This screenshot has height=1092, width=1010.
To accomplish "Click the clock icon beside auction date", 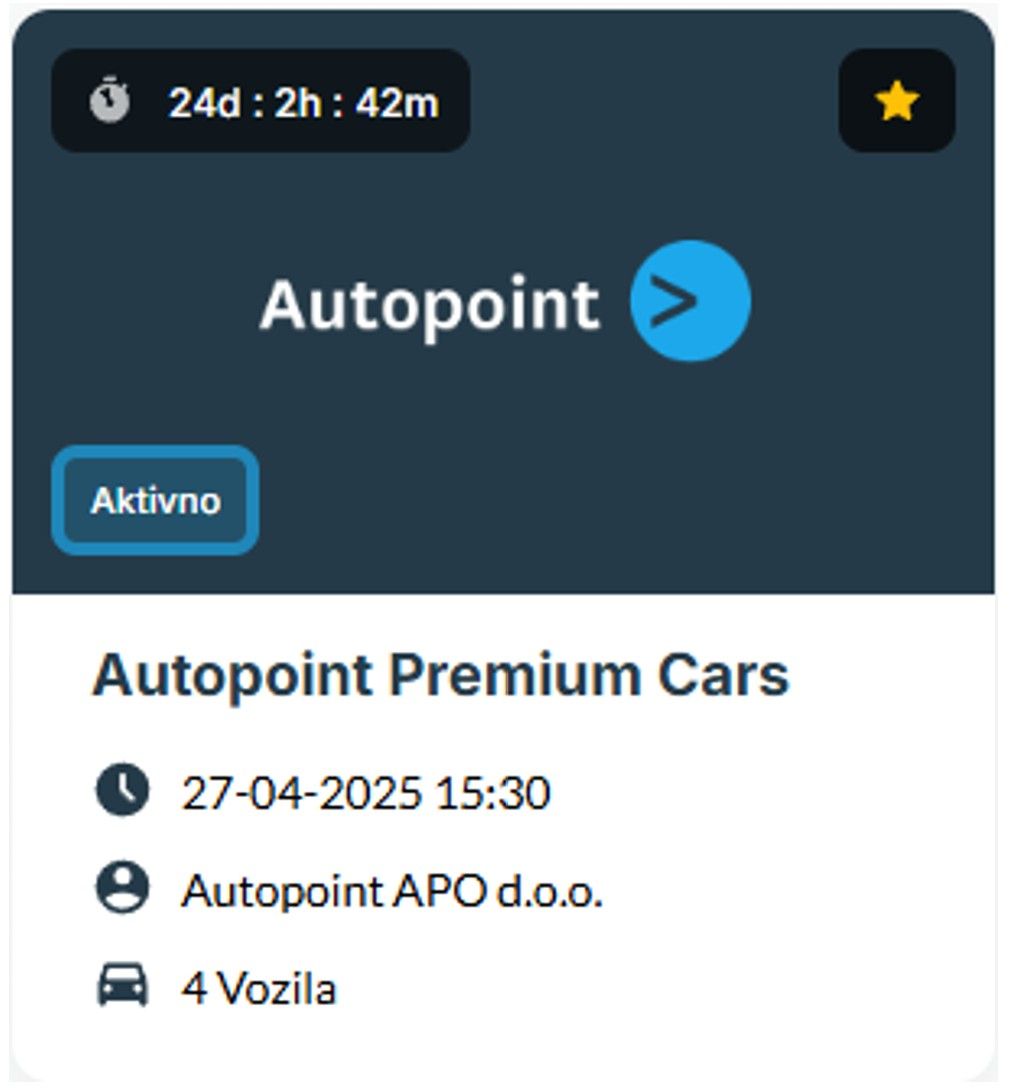I will (x=122, y=790).
